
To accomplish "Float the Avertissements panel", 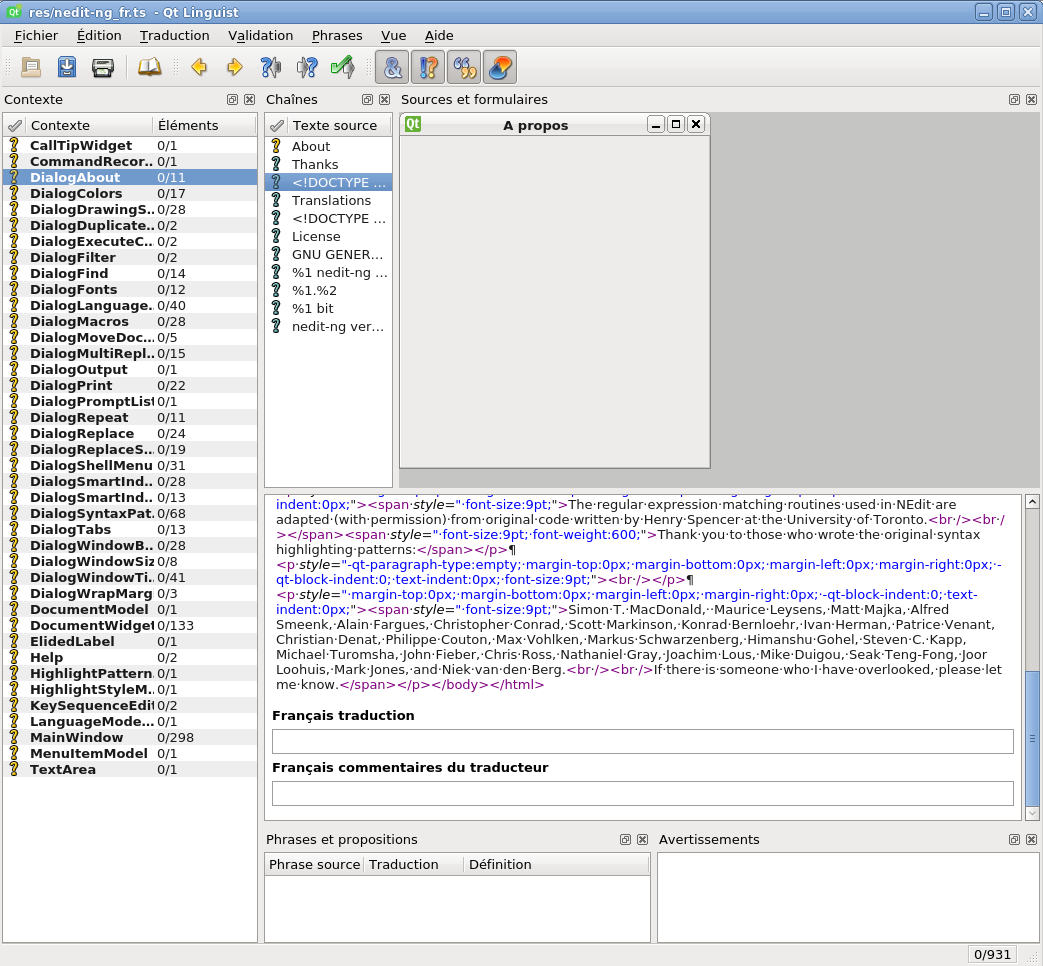I will pos(1014,840).
